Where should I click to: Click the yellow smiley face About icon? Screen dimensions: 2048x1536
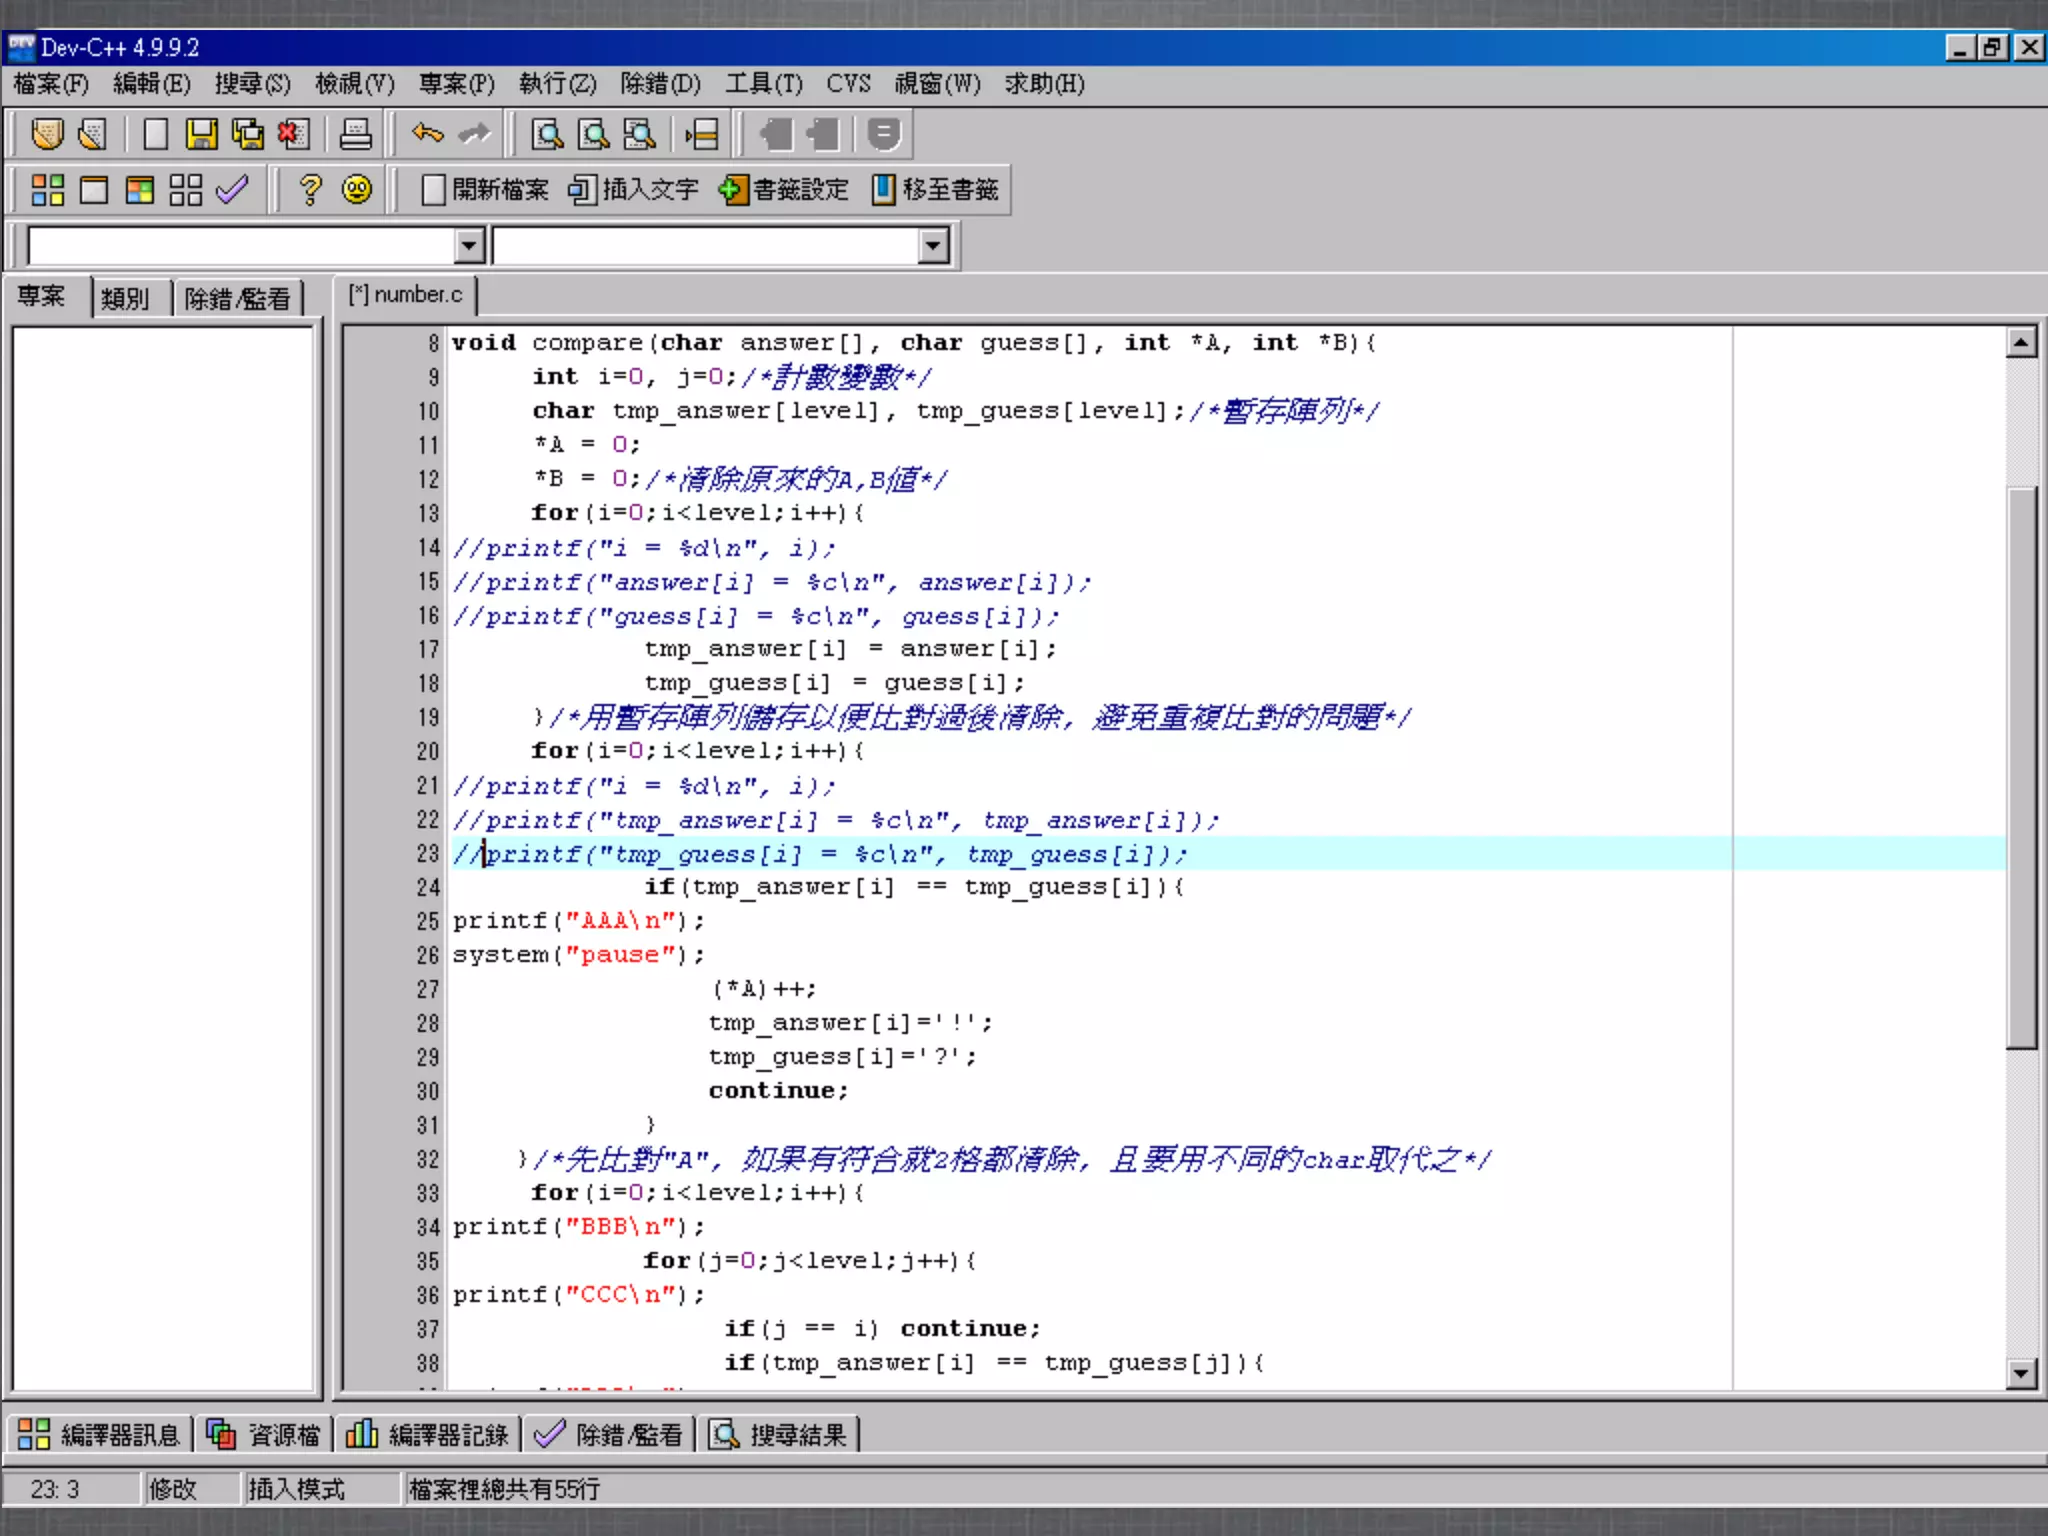[357, 190]
